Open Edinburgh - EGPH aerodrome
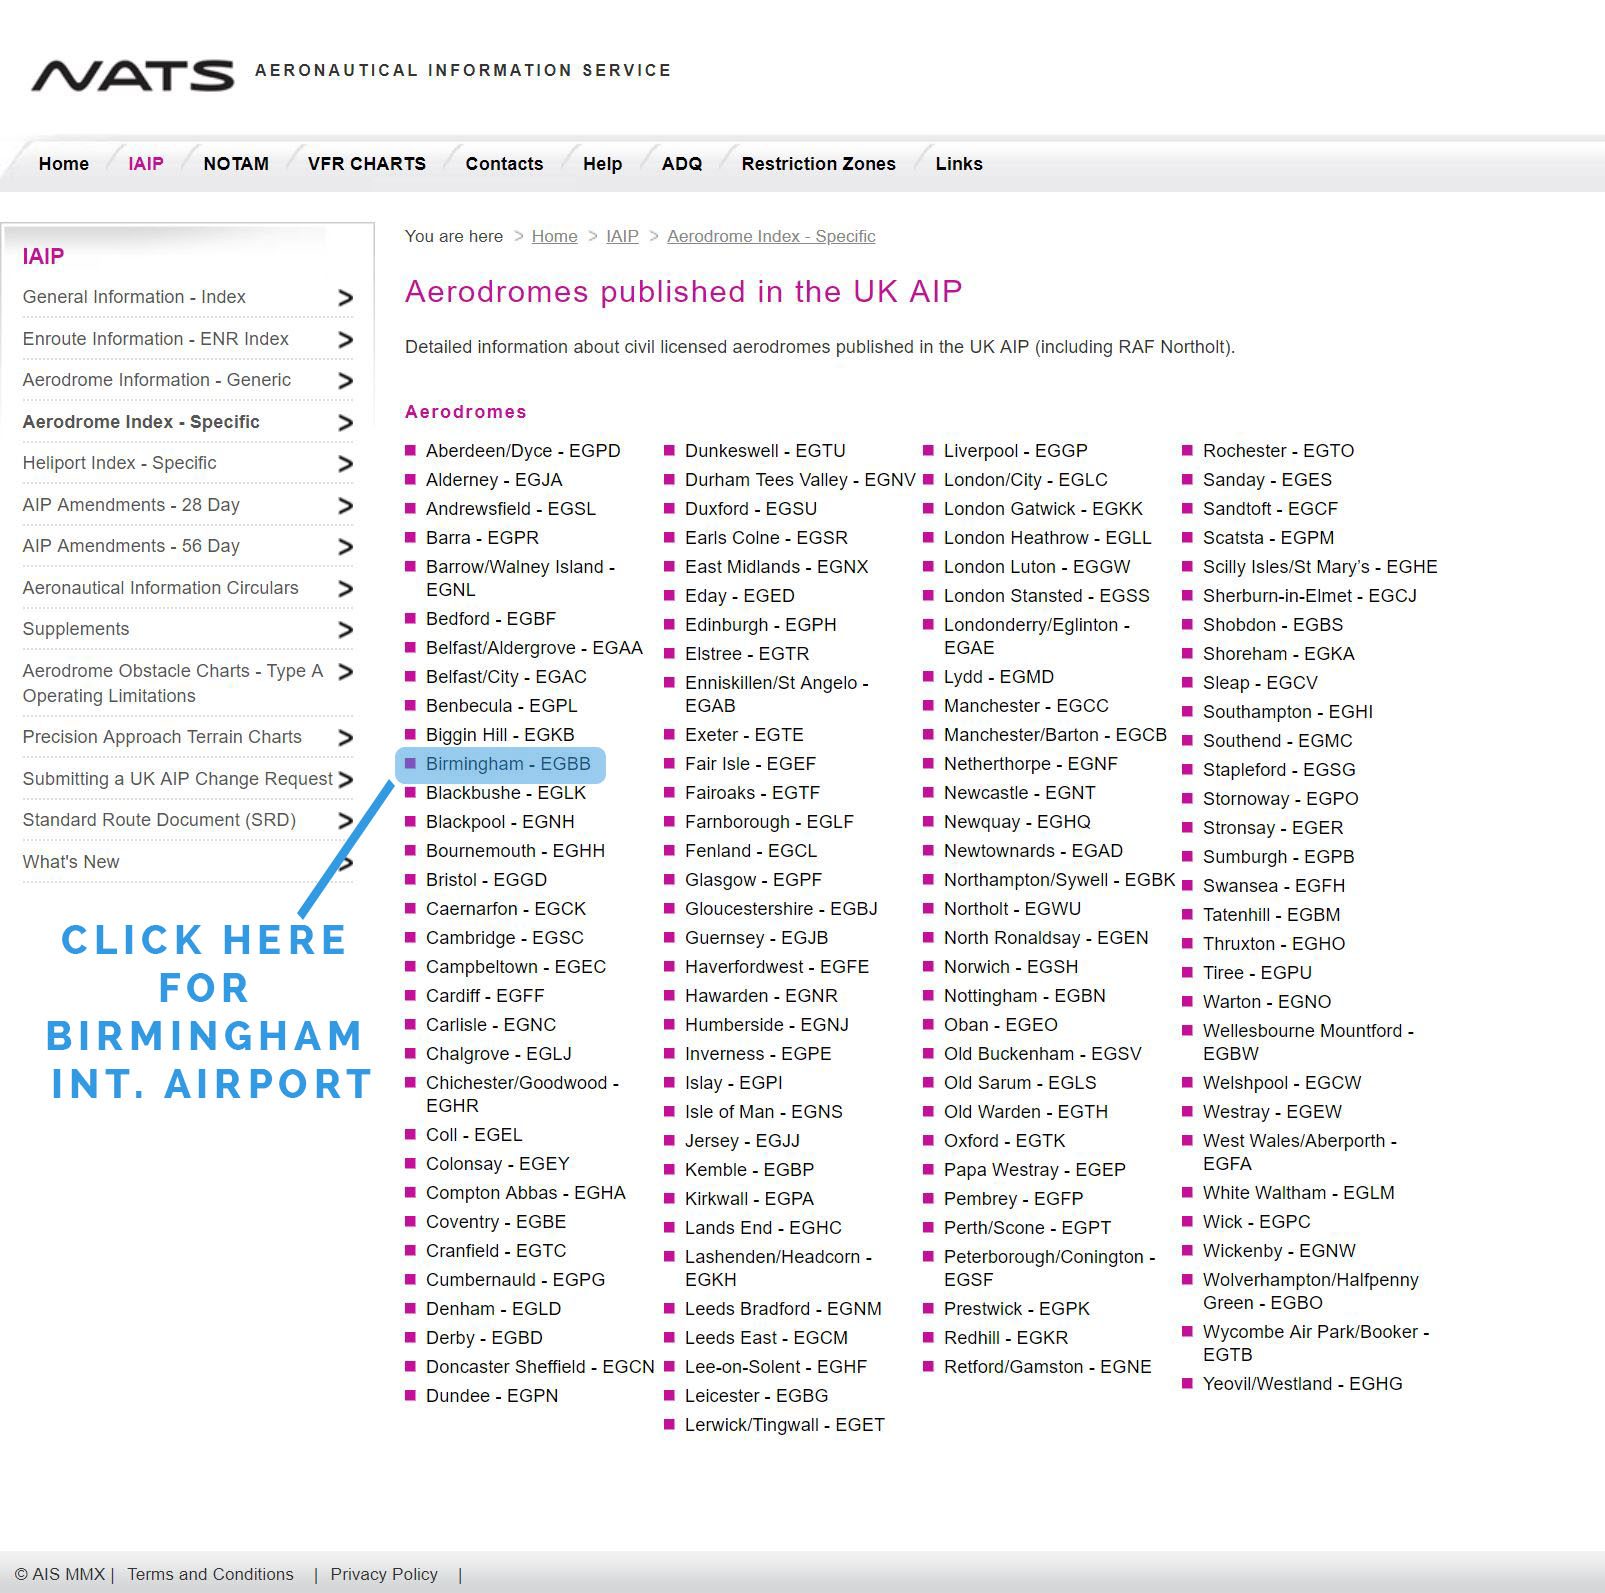This screenshot has width=1605, height=1593. coord(761,625)
